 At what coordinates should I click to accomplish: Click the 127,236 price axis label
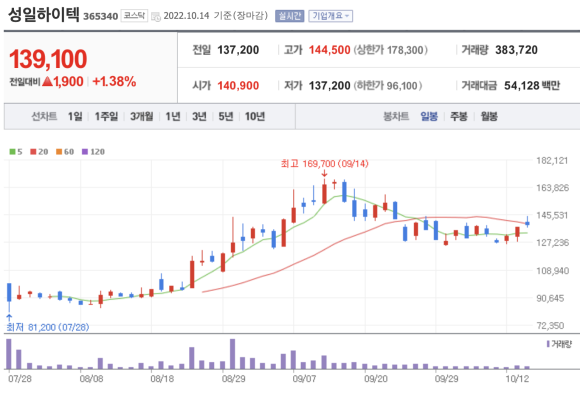(552, 242)
